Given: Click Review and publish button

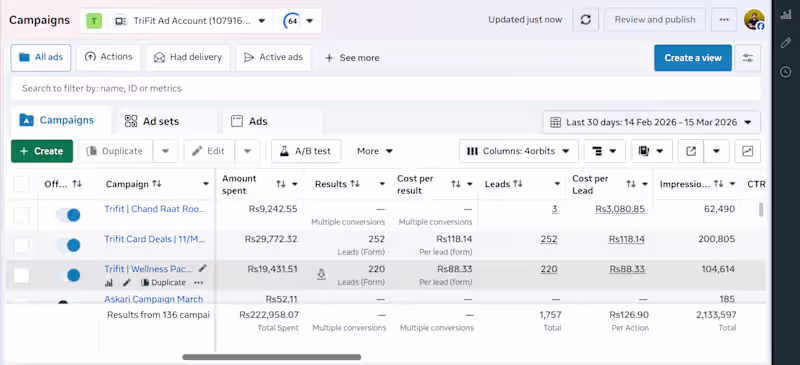Looking at the screenshot, I should 655,20.
